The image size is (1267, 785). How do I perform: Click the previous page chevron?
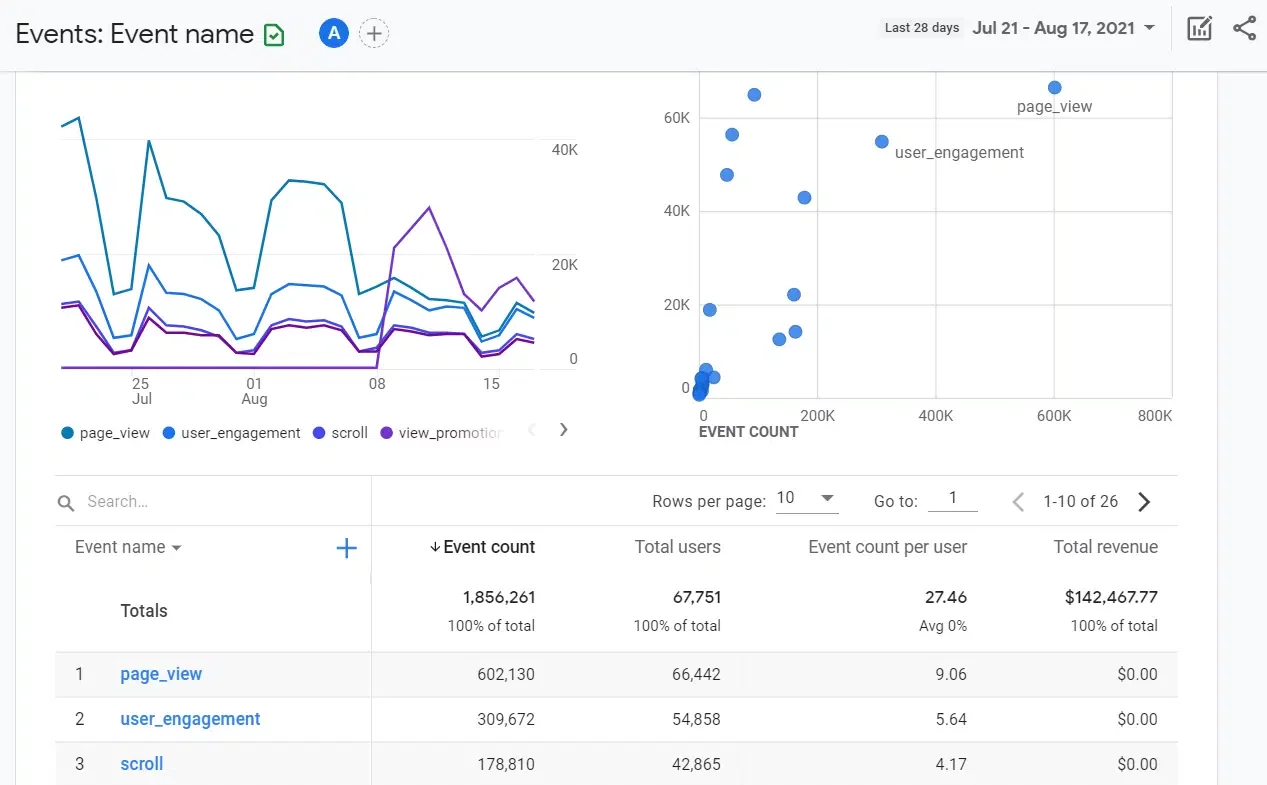(1017, 501)
